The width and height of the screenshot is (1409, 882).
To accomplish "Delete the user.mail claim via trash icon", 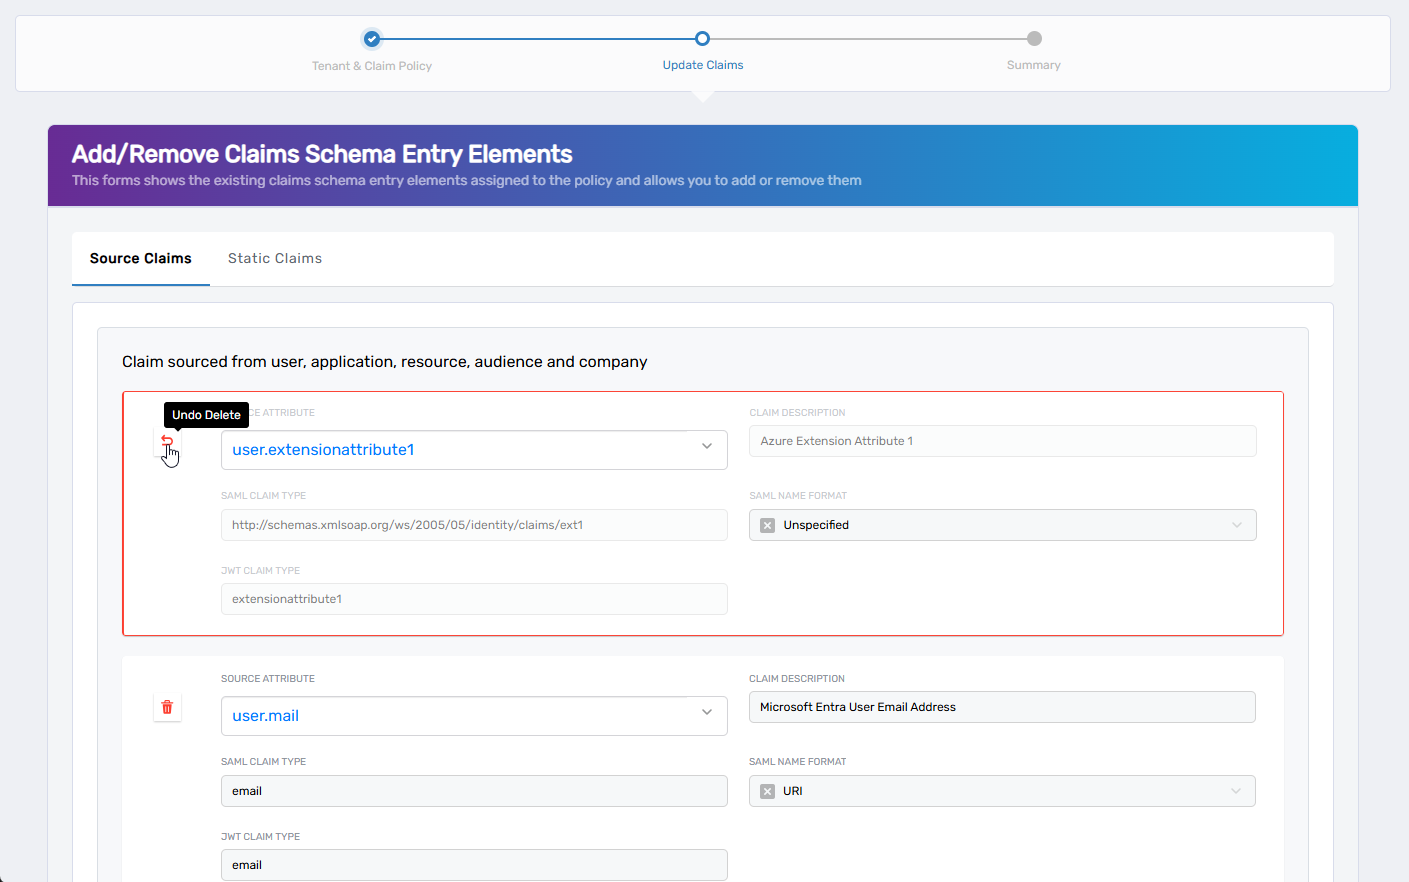I will (167, 707).
